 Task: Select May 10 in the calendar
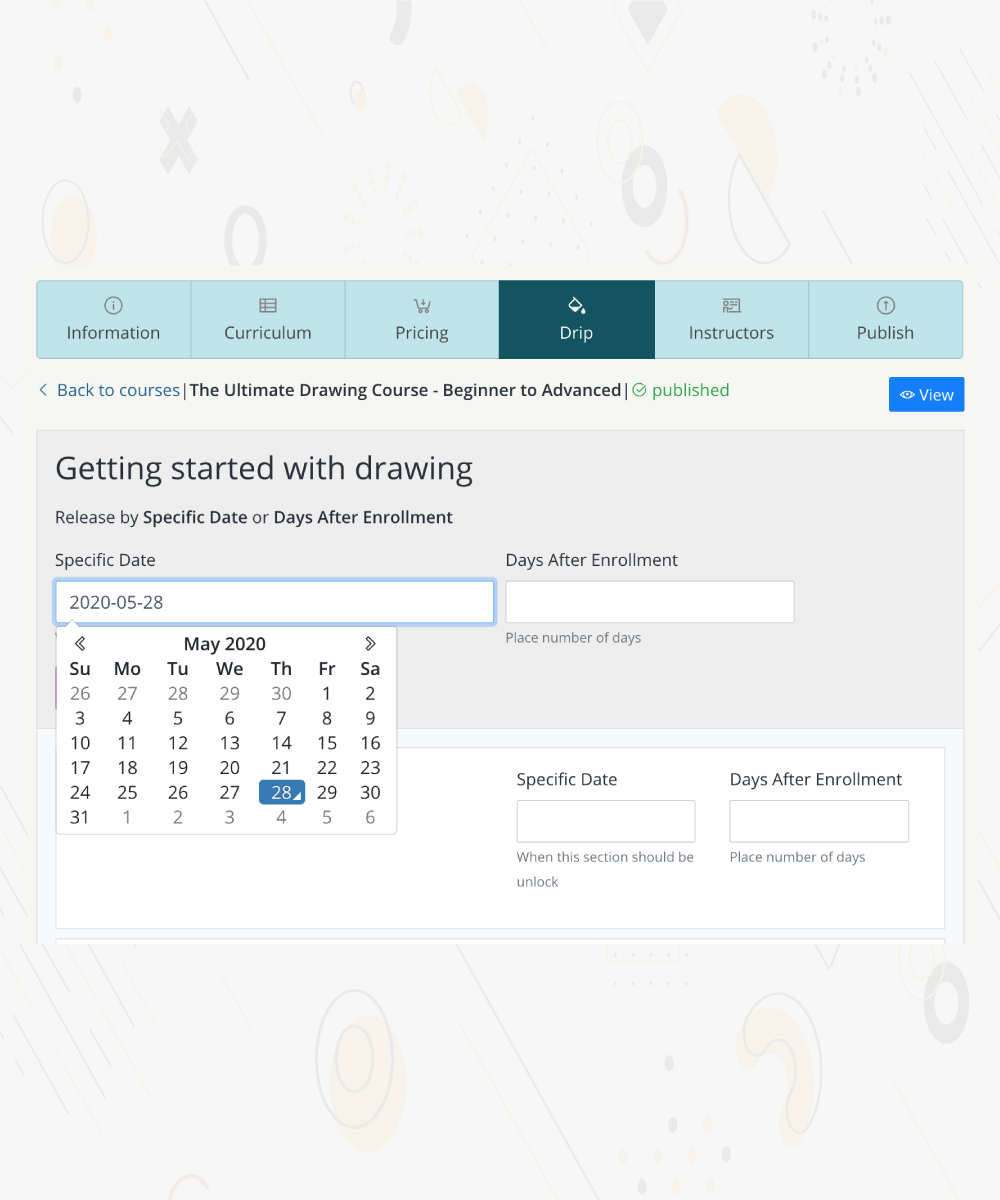(x=80, y=743)
